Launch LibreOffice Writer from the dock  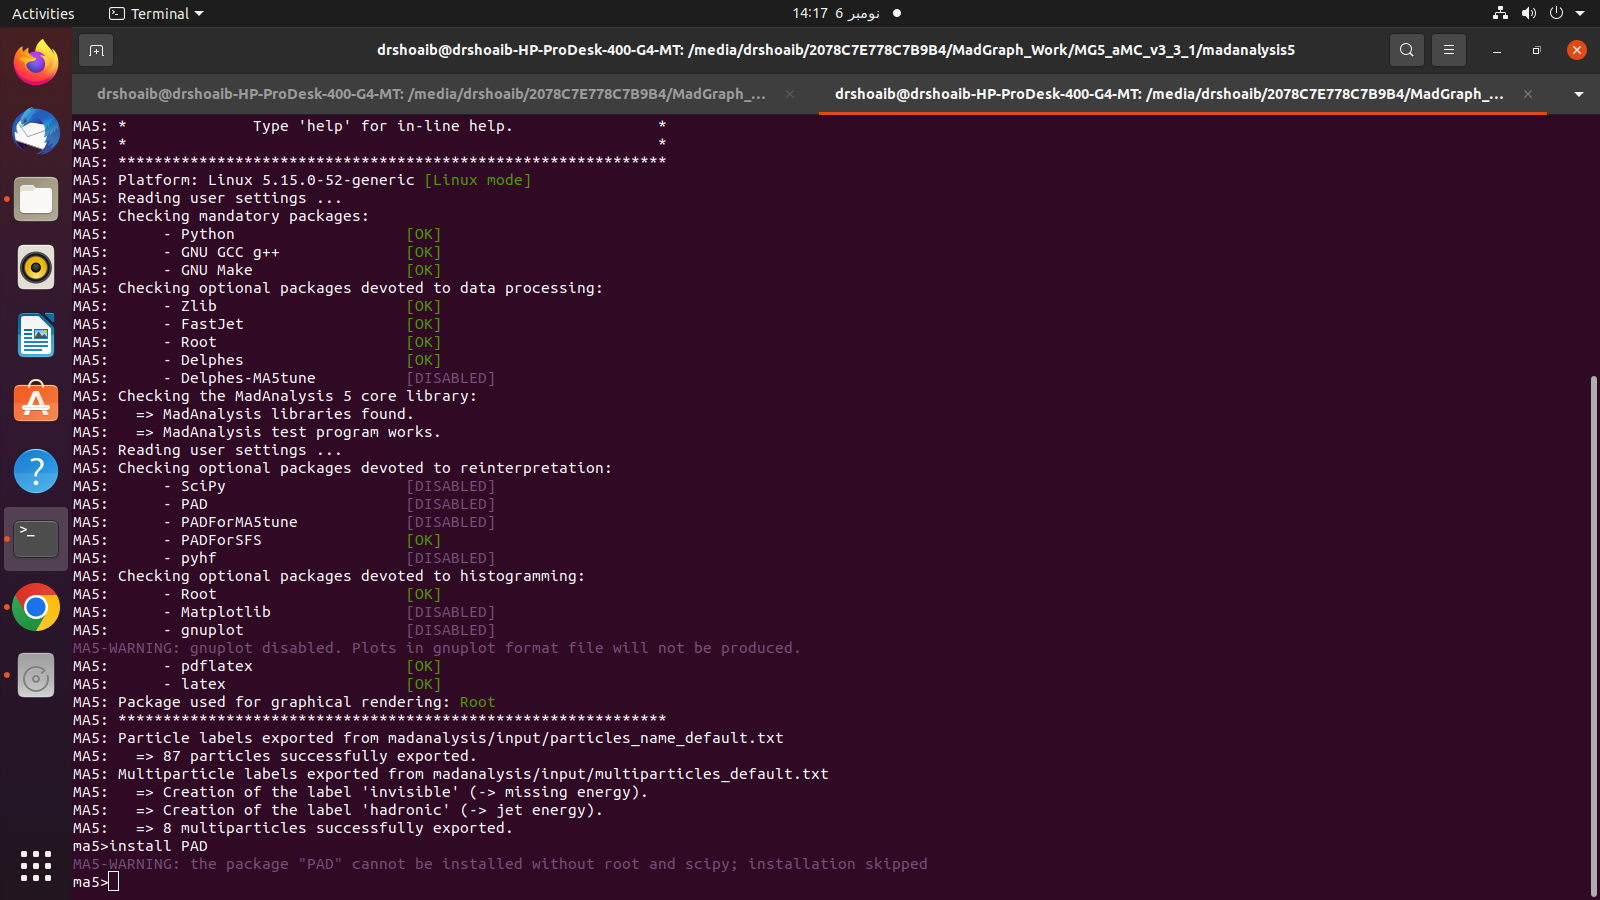pos(36,335)
